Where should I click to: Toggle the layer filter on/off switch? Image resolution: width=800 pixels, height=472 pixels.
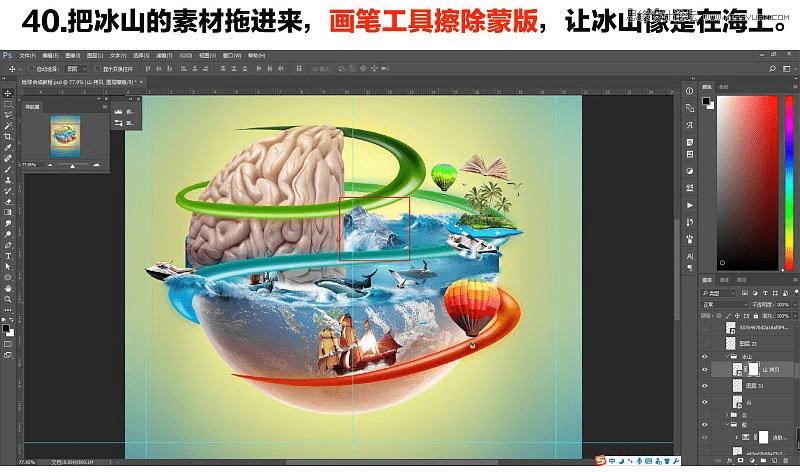[x=794, y=293]
